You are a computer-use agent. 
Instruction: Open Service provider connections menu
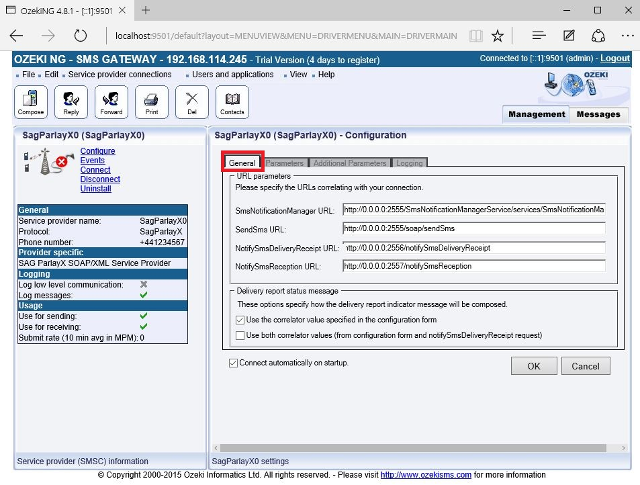120,74
